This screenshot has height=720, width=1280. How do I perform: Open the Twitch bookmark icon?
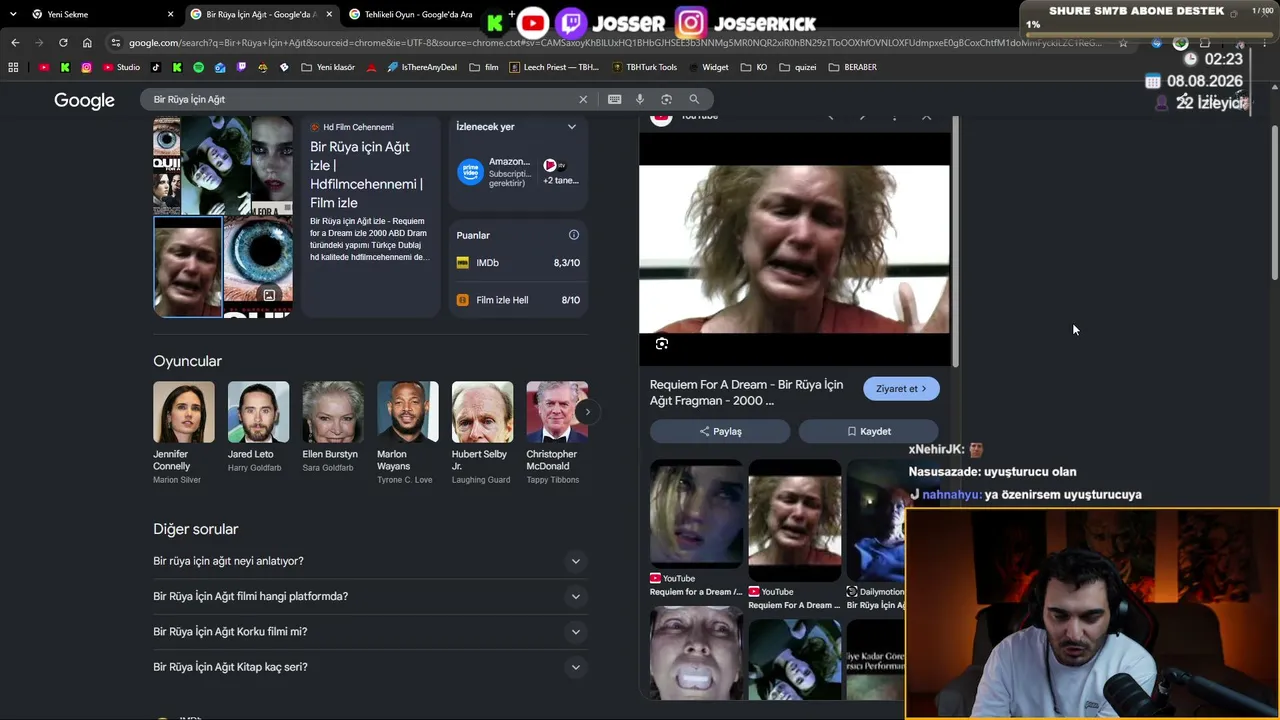coord(241,67)
